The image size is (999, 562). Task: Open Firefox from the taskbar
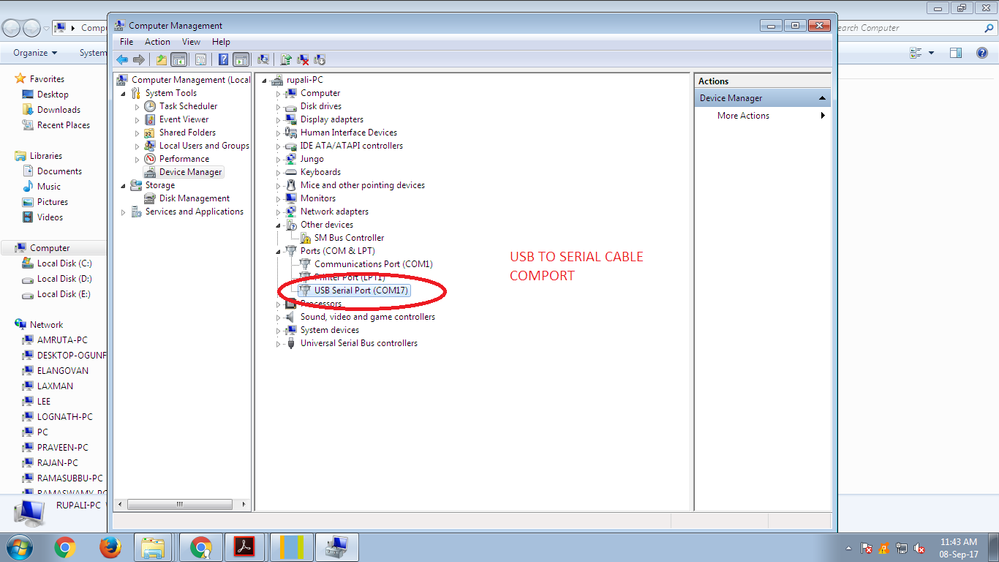coord(110,547)
